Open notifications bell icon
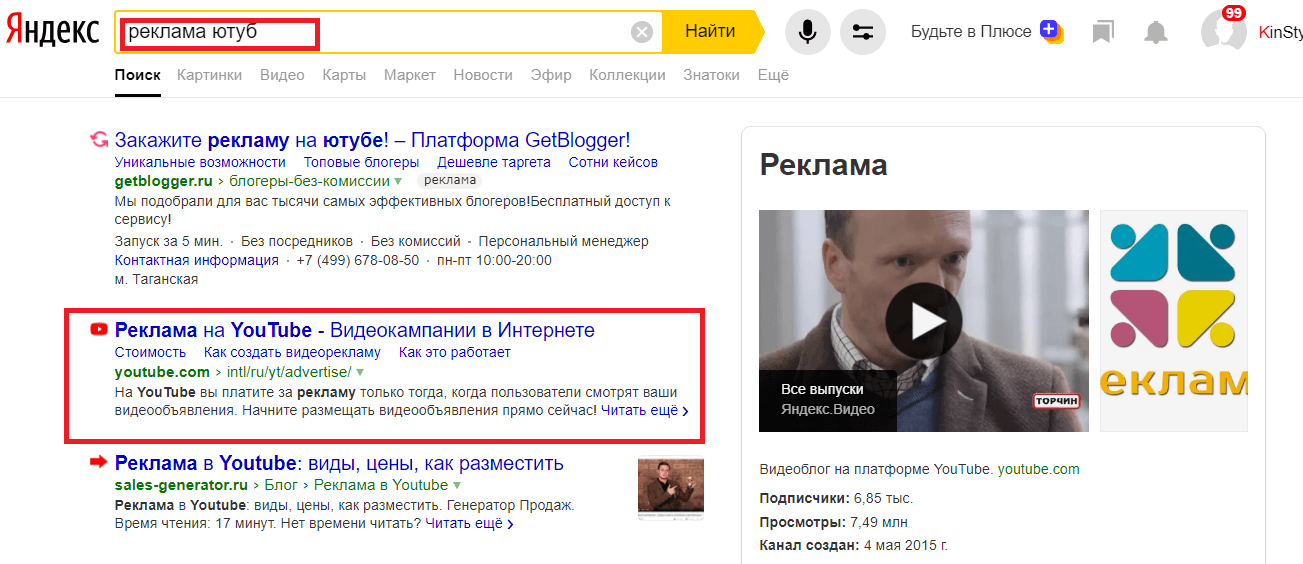 click(x=1156, y=32)
